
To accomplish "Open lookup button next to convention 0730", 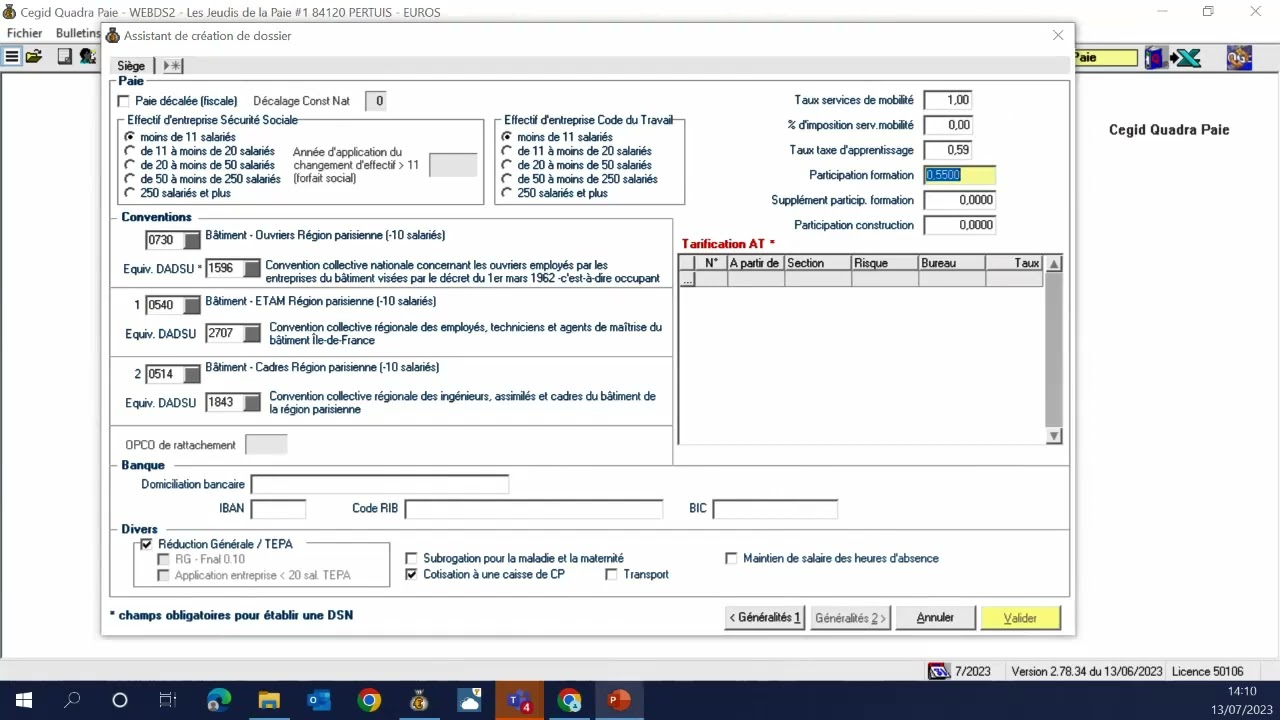I will (x=192, y=240).
